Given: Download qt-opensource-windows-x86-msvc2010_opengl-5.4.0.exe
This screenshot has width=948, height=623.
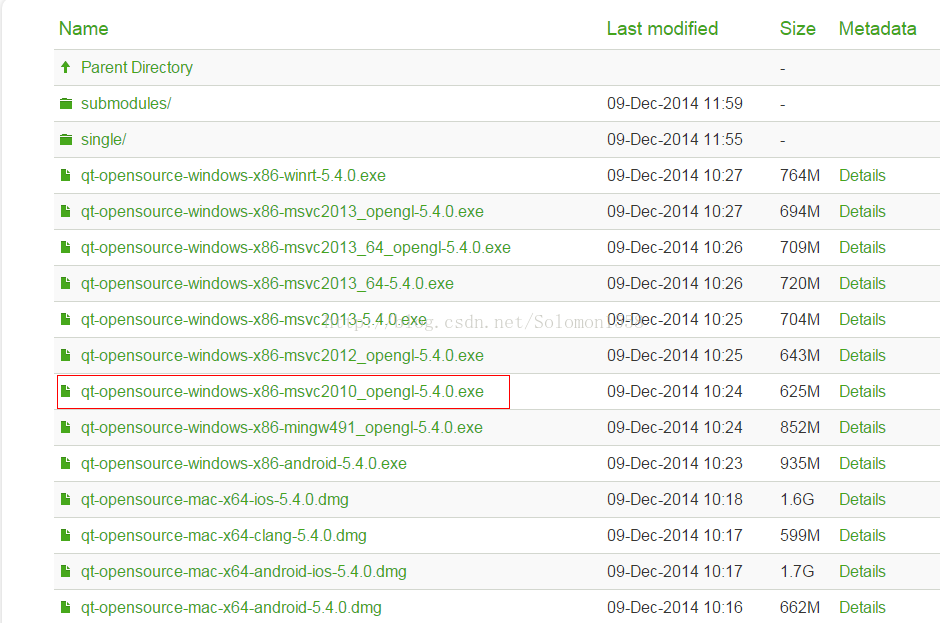Looking at the screenshot, I should coord(282,391).
